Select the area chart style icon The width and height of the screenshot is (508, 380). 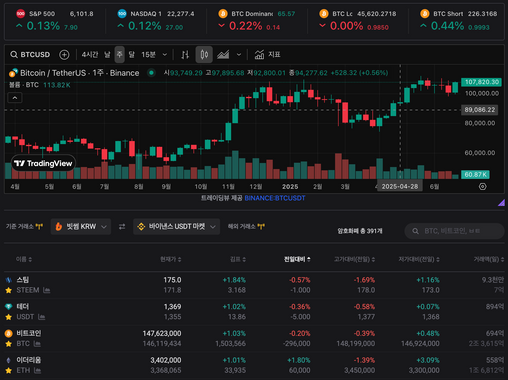click(x=223, y=55)
